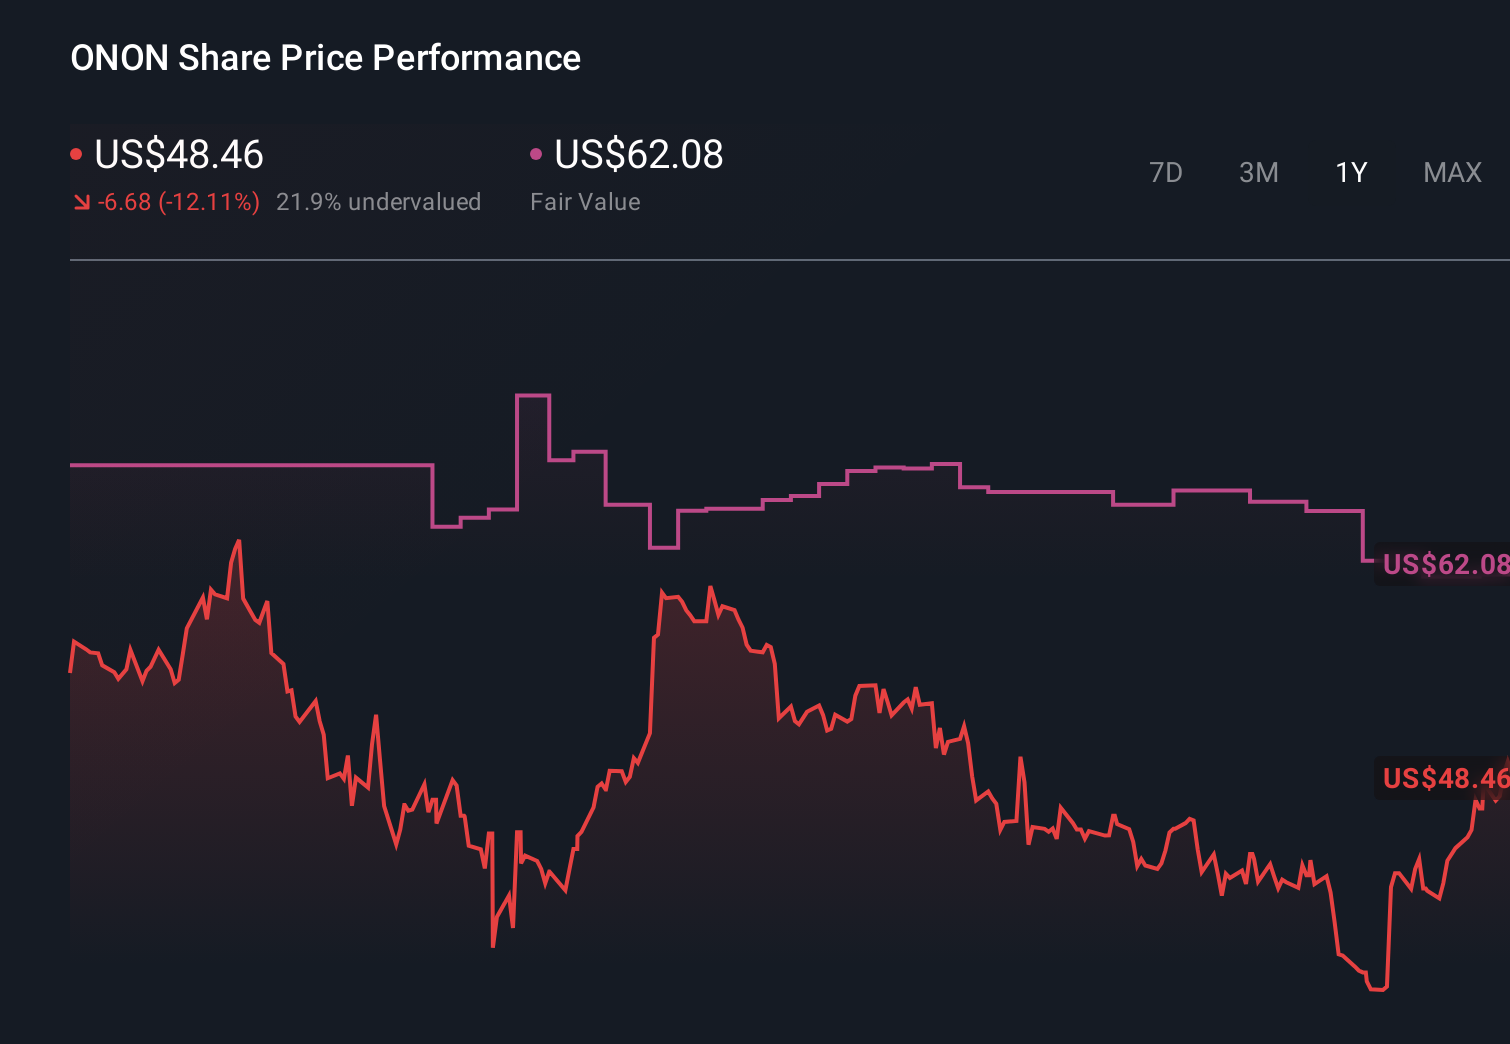Click the red share price legend dot
Viewport: 1510px width, 1044px height.
click(78, 152)
